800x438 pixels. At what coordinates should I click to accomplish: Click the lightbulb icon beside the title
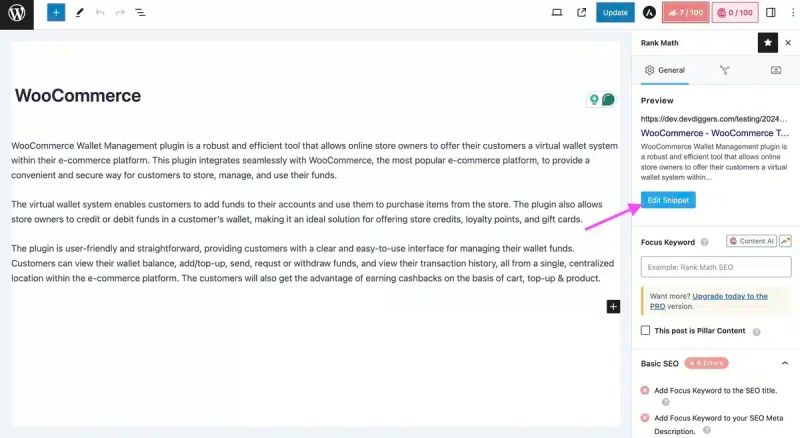[594, 100]
